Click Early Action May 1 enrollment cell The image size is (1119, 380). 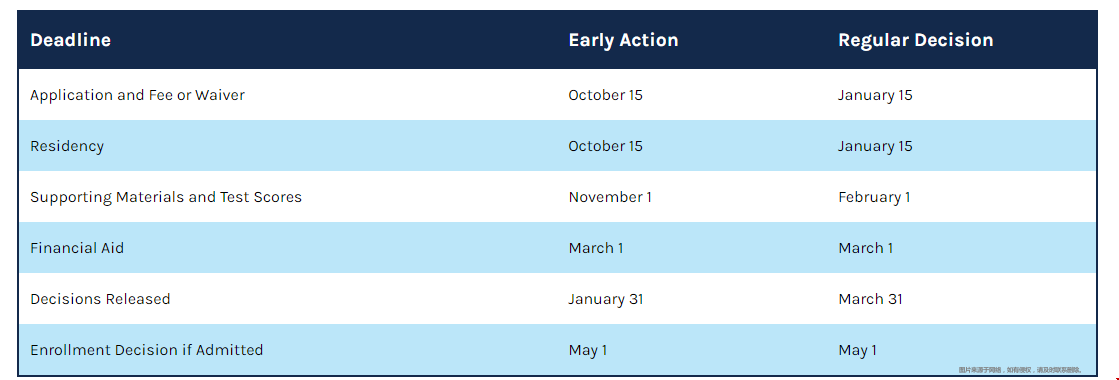[587, 350]
